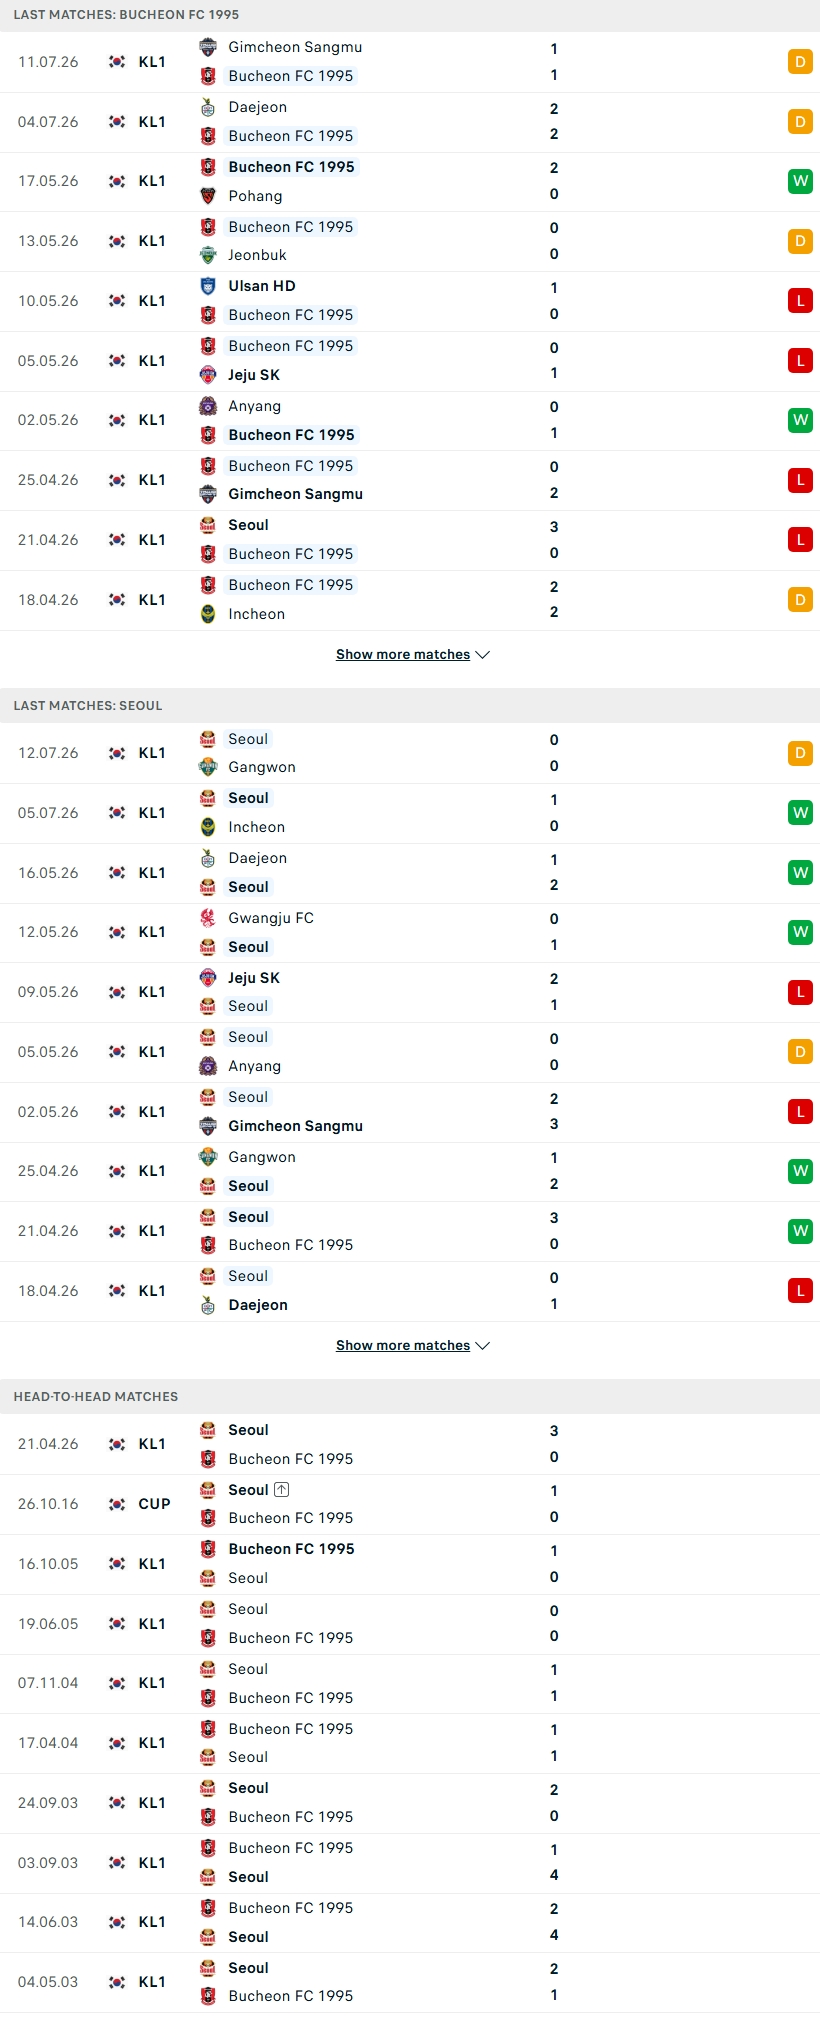The image size is (820, 2017).
Task: Select the CUP head-to-head match from 26.10.16
Action: (x=410, y=1504)
